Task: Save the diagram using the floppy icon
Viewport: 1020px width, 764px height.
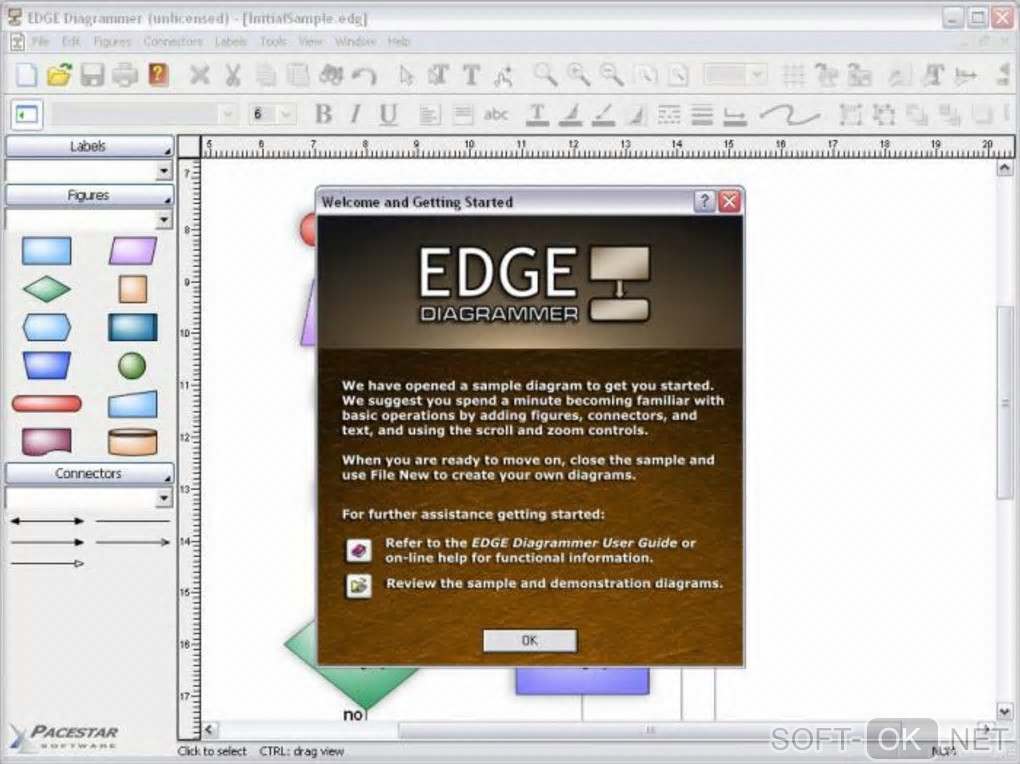Action: coord(92,75)
